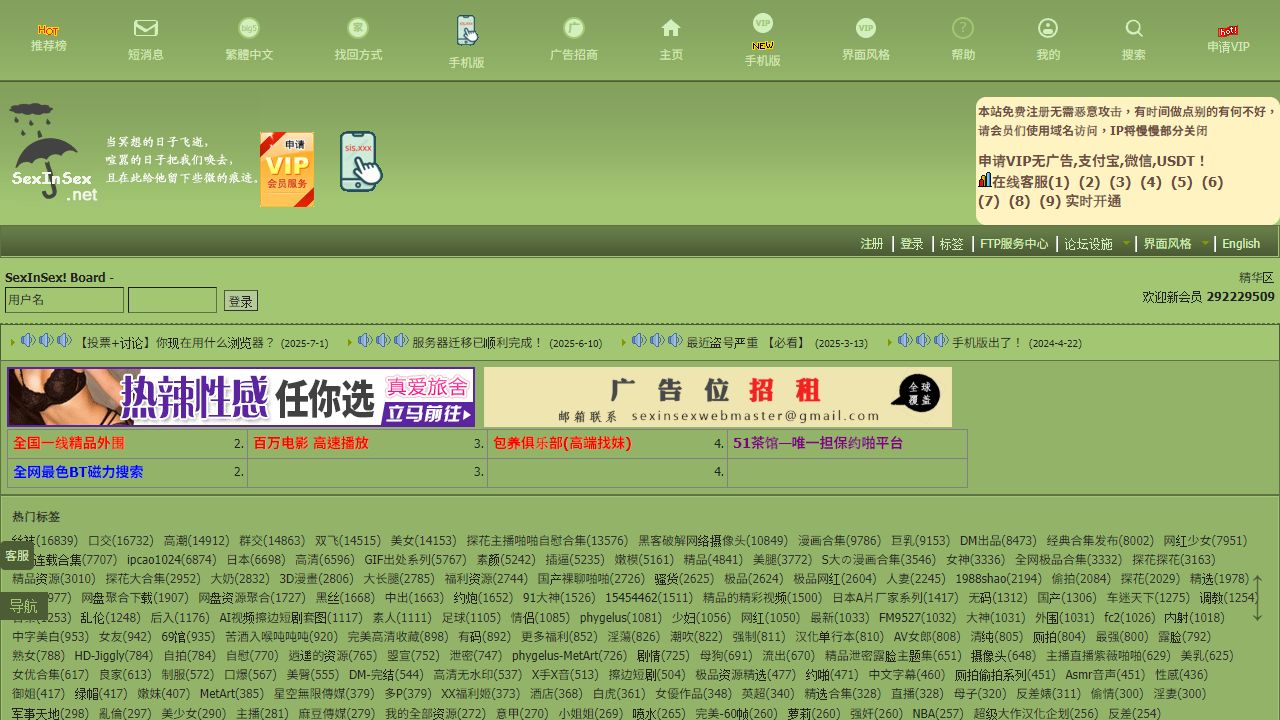Click first speaker icon before 手机版出了 announcement

point(905,341)
